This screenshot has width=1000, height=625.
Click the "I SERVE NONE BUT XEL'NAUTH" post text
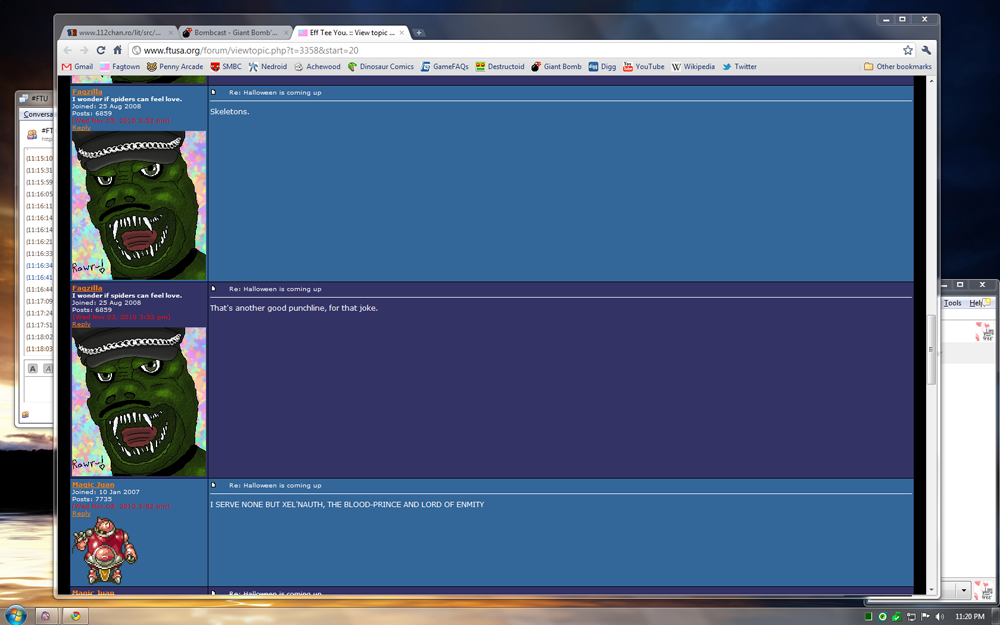pos(347,504)
